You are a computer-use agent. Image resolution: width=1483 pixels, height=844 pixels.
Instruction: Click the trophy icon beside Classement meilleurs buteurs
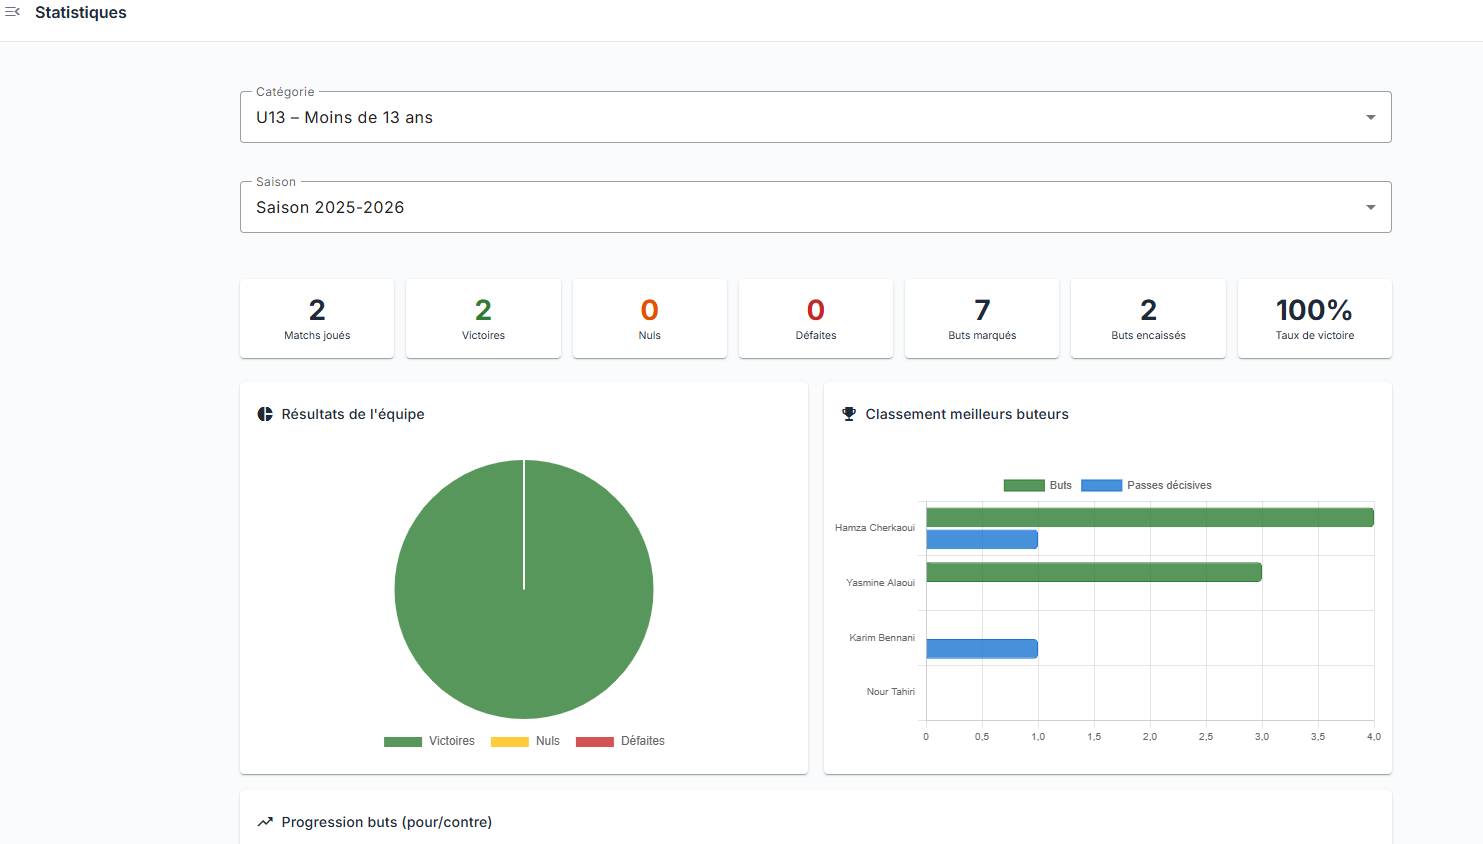pos(849,414)
